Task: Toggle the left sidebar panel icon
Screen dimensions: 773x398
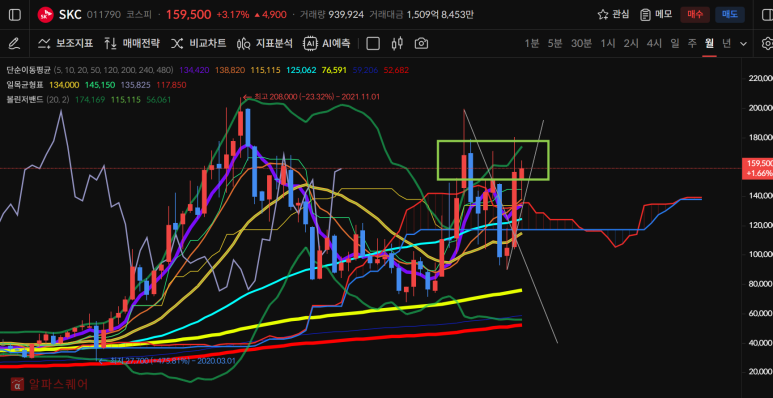Action: point(15,15)
